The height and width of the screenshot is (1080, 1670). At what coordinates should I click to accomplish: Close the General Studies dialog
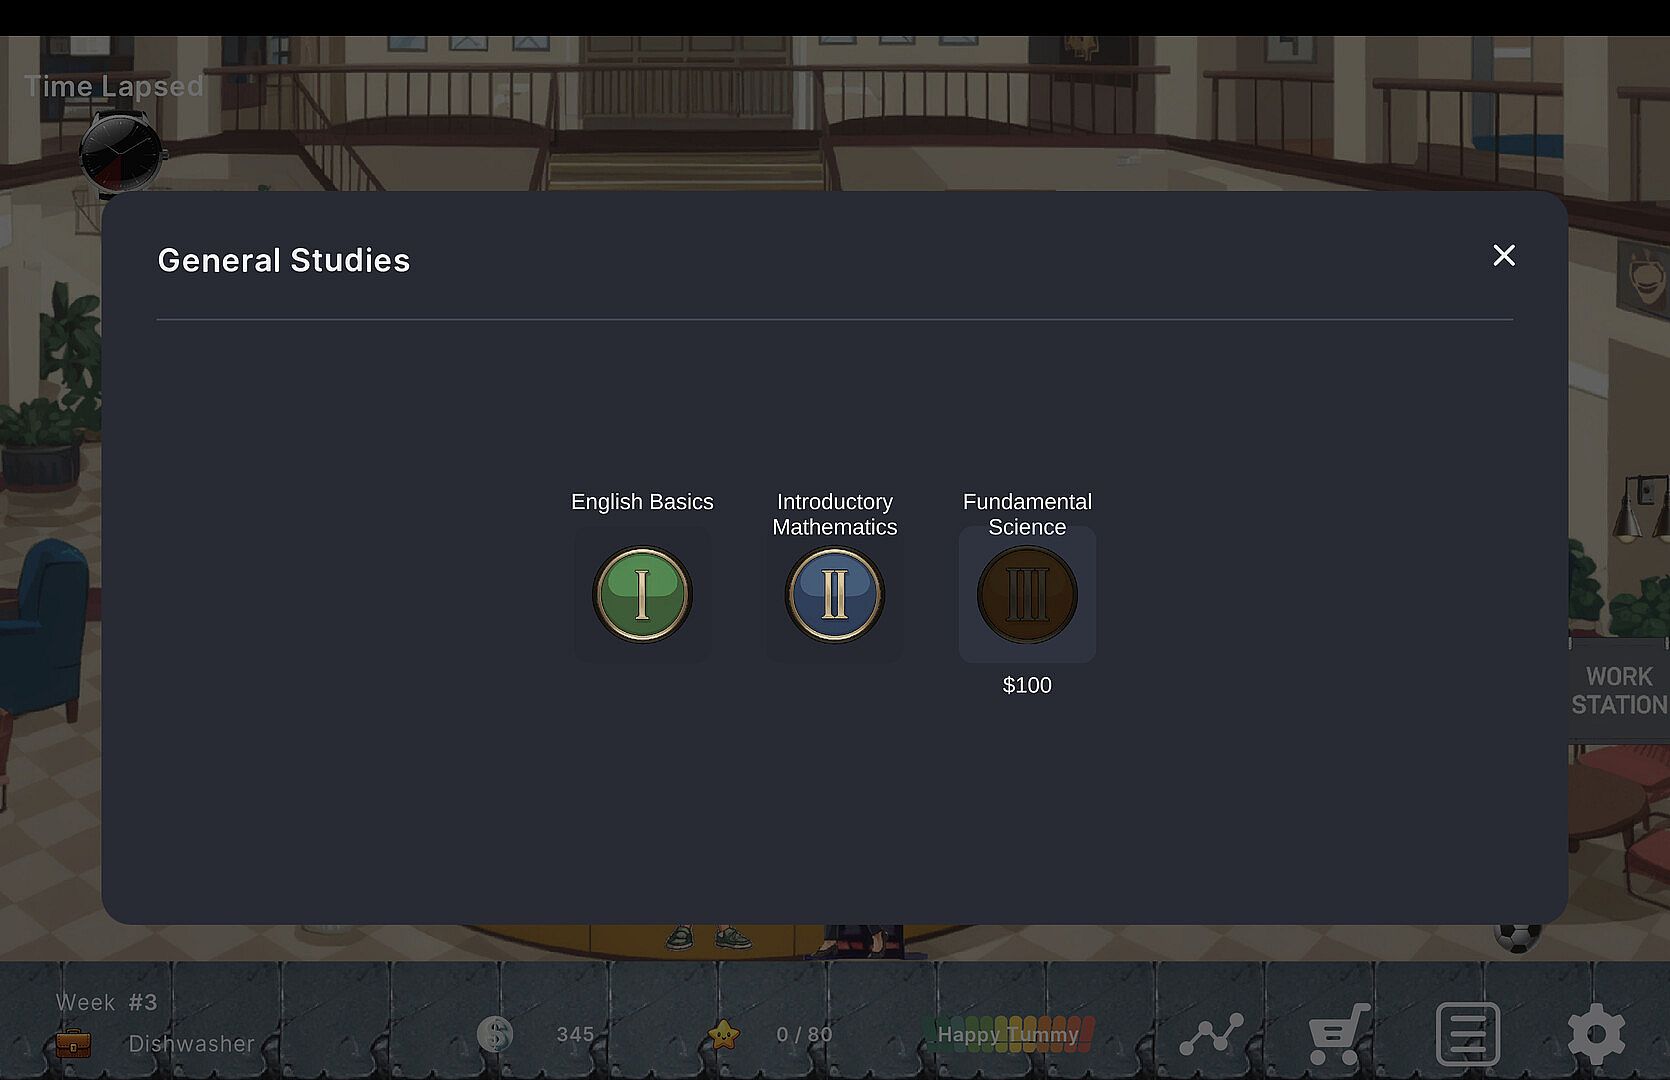[1504, 255]
